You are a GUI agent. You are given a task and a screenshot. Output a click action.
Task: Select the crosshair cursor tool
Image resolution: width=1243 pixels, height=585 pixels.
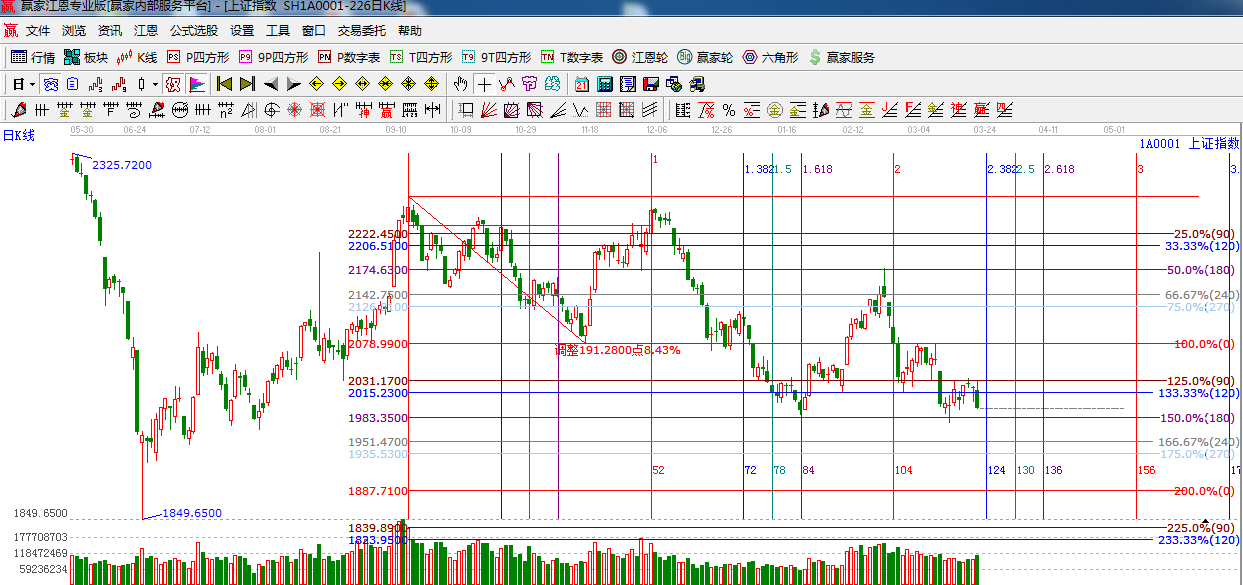(484, 84)
